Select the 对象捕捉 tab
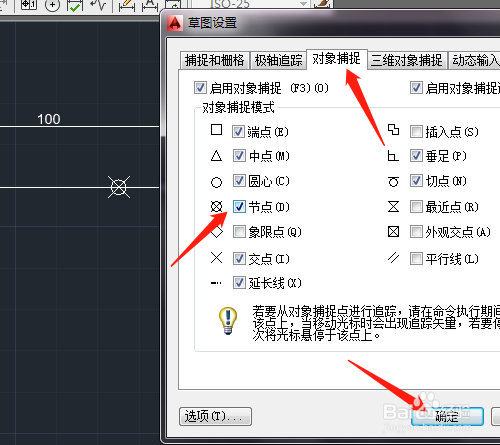Viewport: 500px width, 445px height. (336, 59)
